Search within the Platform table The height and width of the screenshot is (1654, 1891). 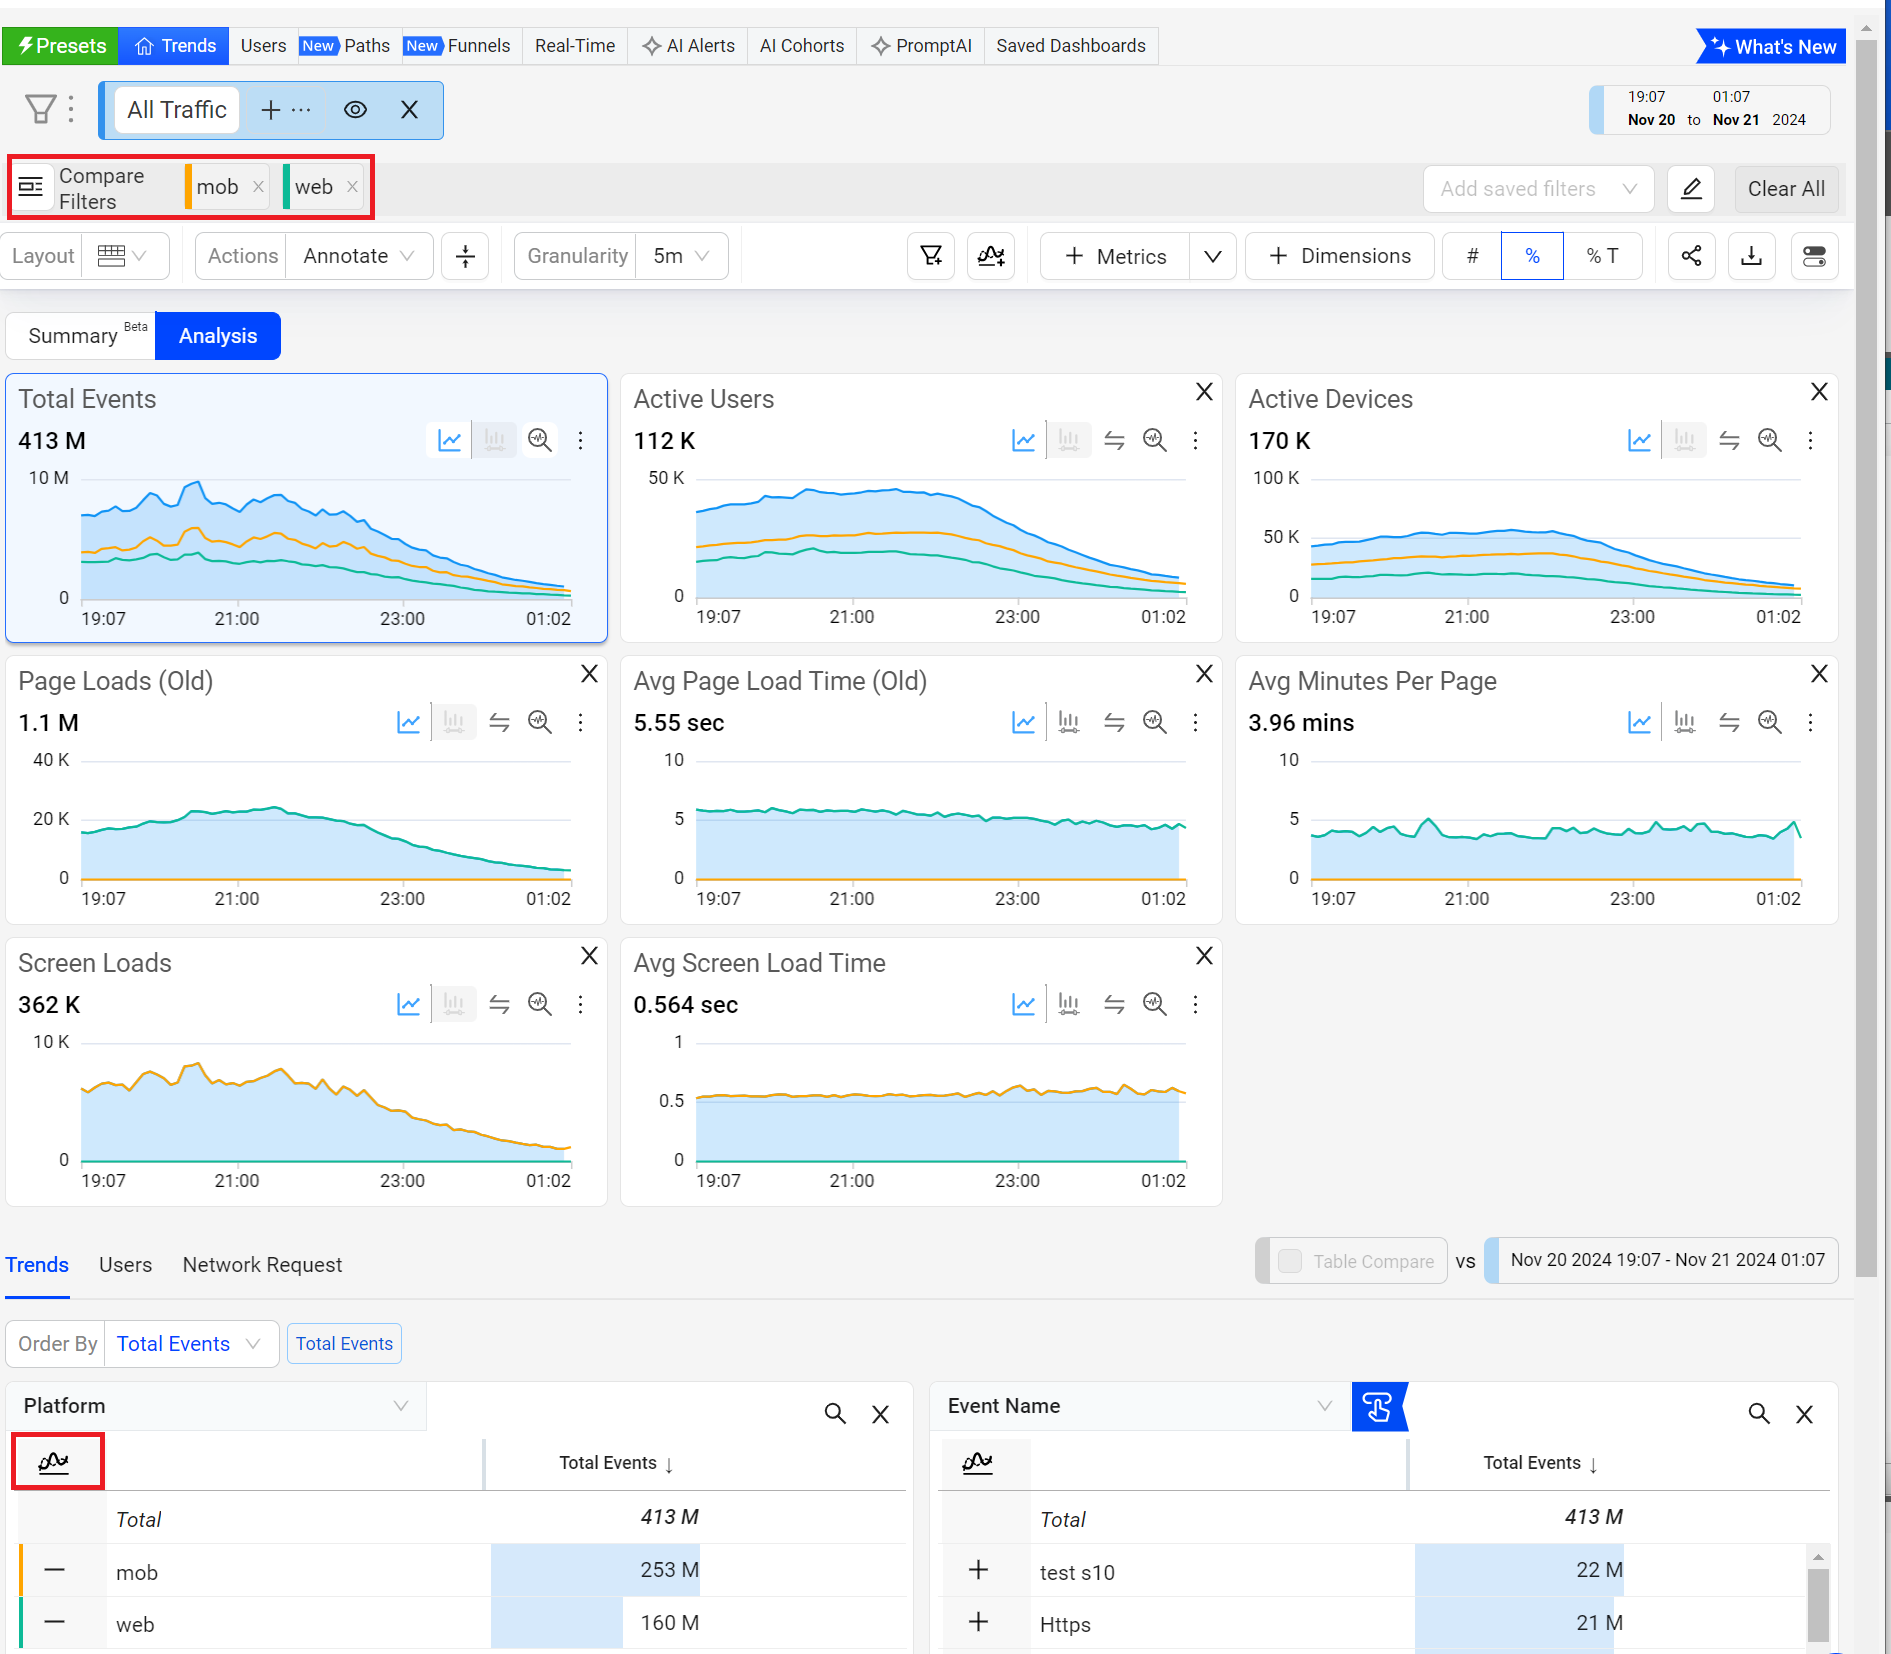[x=834, y=1413]
